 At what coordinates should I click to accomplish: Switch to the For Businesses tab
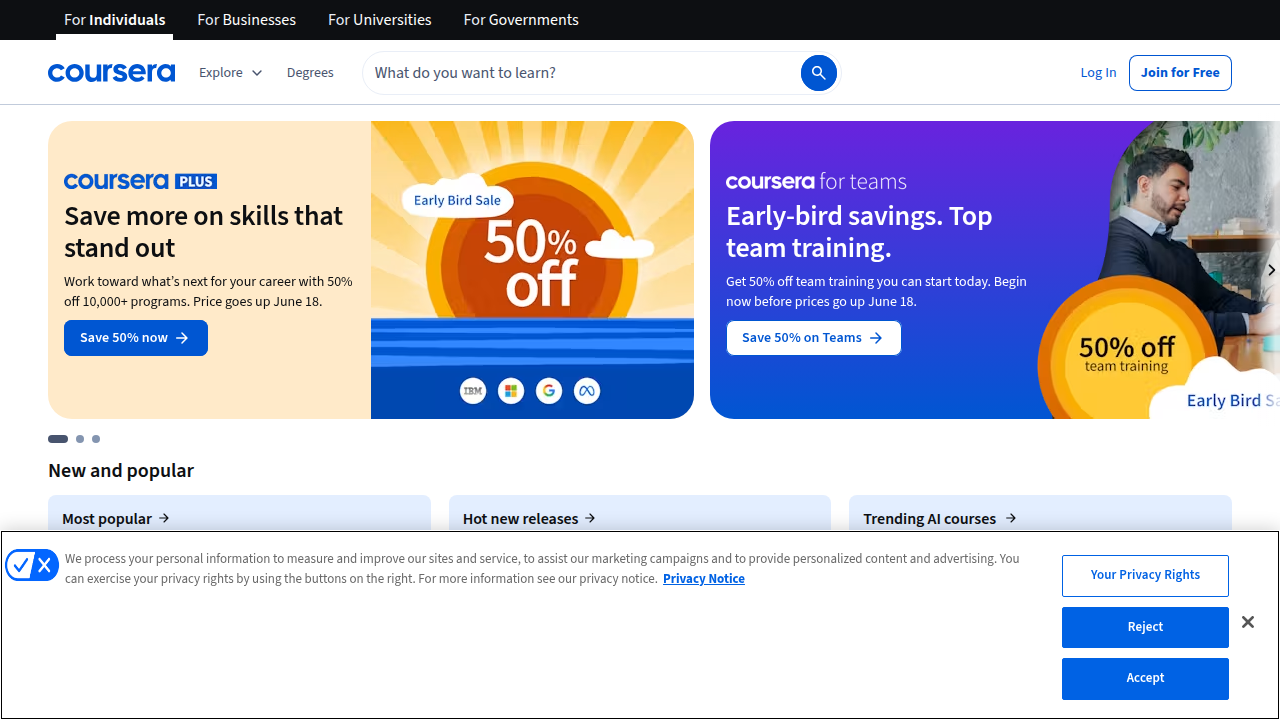(247, 20)
